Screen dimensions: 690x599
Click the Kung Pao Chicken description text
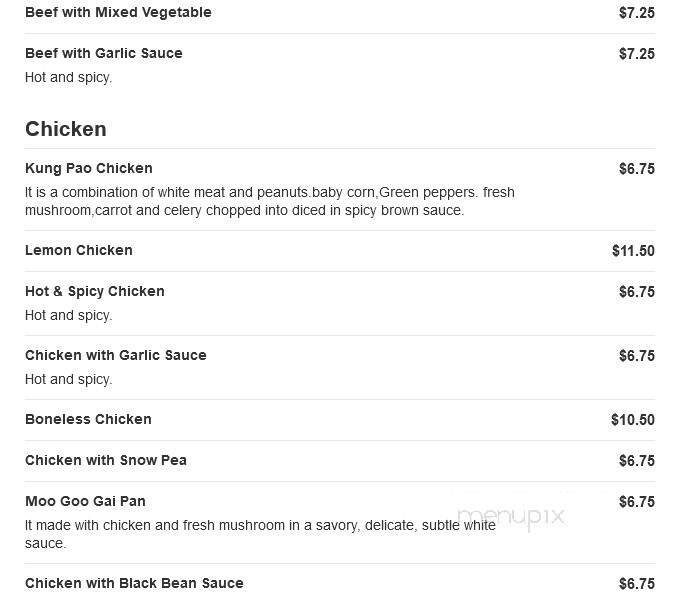(269, 201)
